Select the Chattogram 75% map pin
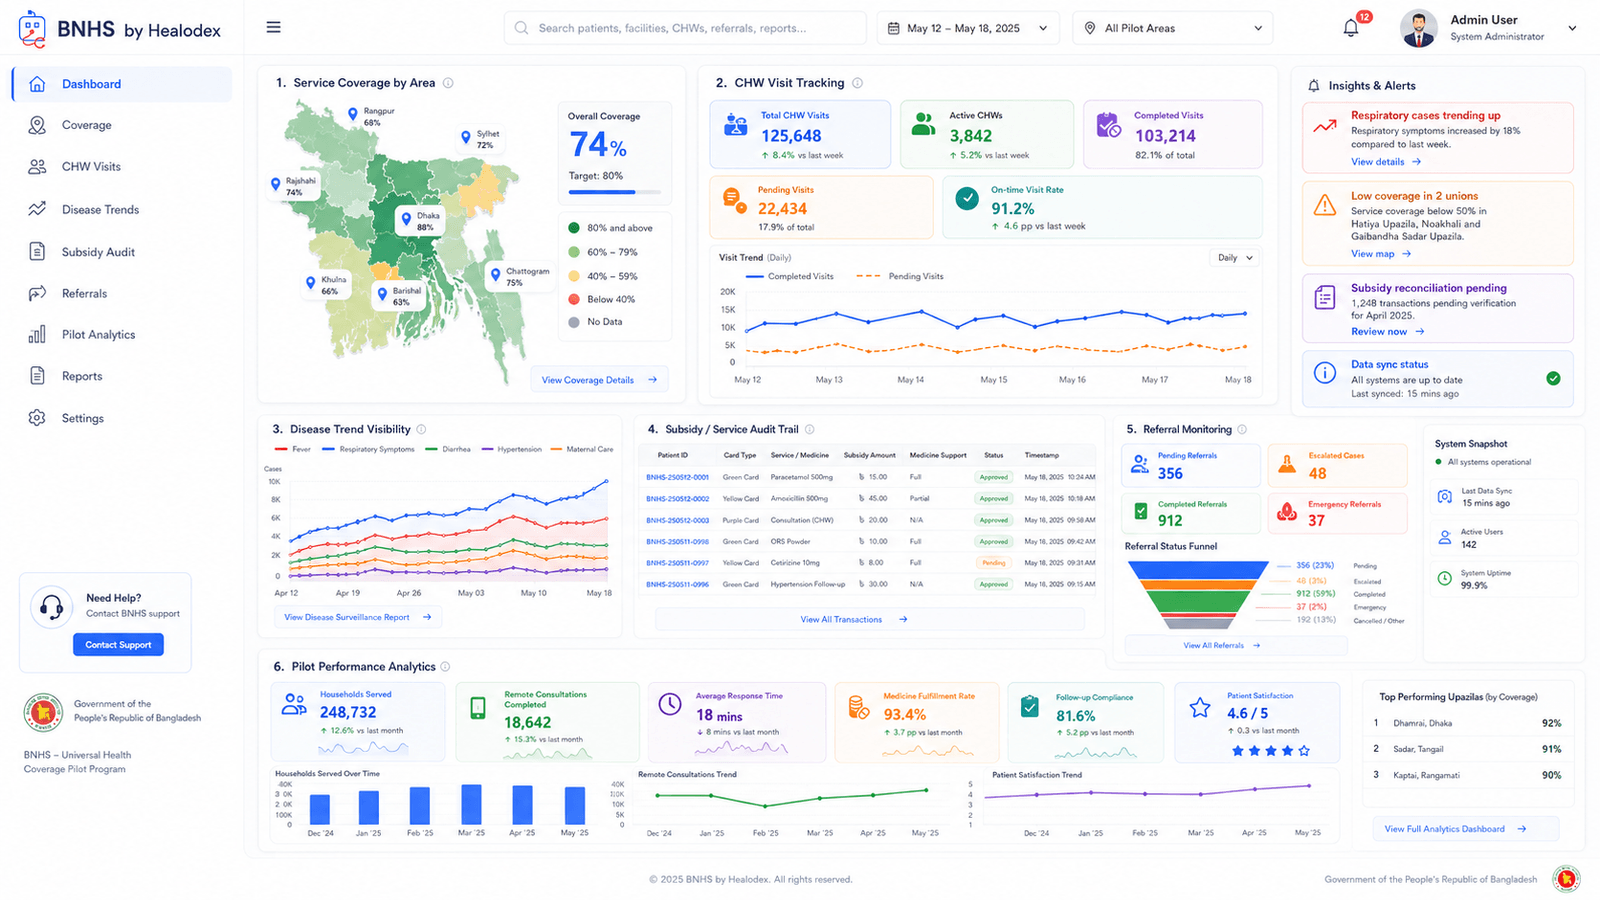This screenshot has height=900, width=1600. pyautogui.click(x=495, y=274)
